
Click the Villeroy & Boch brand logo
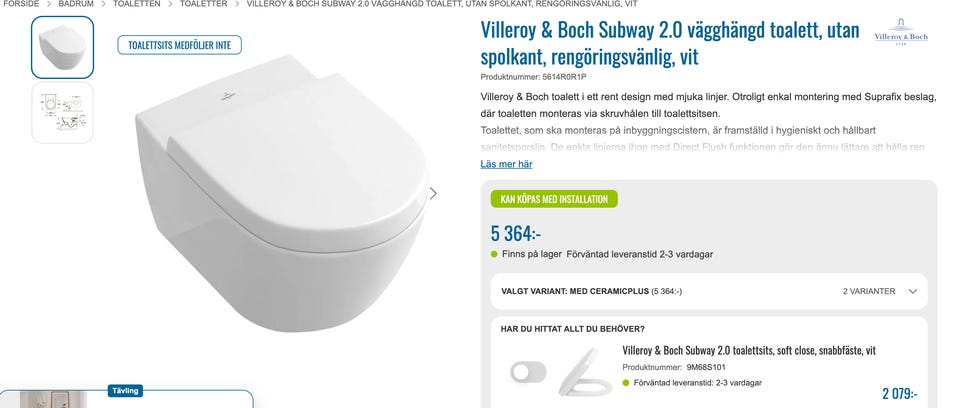click(901, 32)
